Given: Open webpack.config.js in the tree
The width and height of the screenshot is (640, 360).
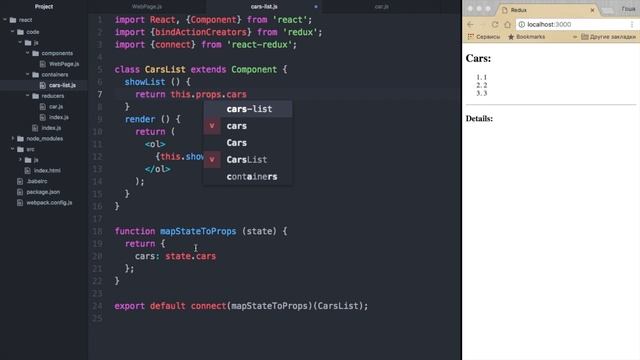Looking at the screenshot, I should pos(49,202).
